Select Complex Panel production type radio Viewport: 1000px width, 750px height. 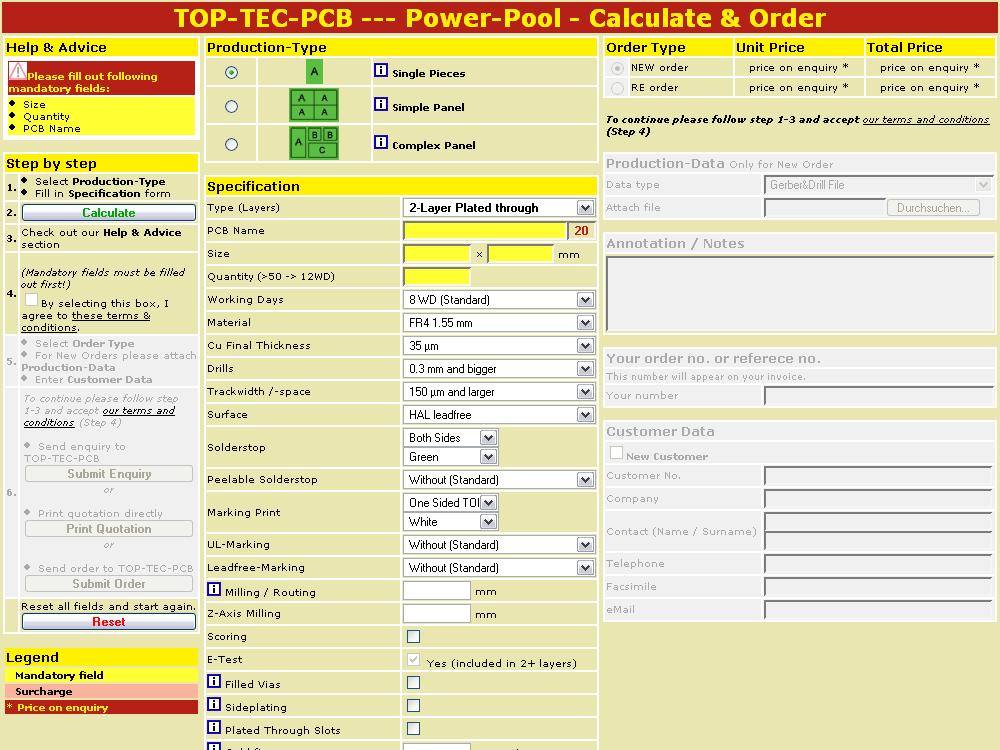coord(232,145)
